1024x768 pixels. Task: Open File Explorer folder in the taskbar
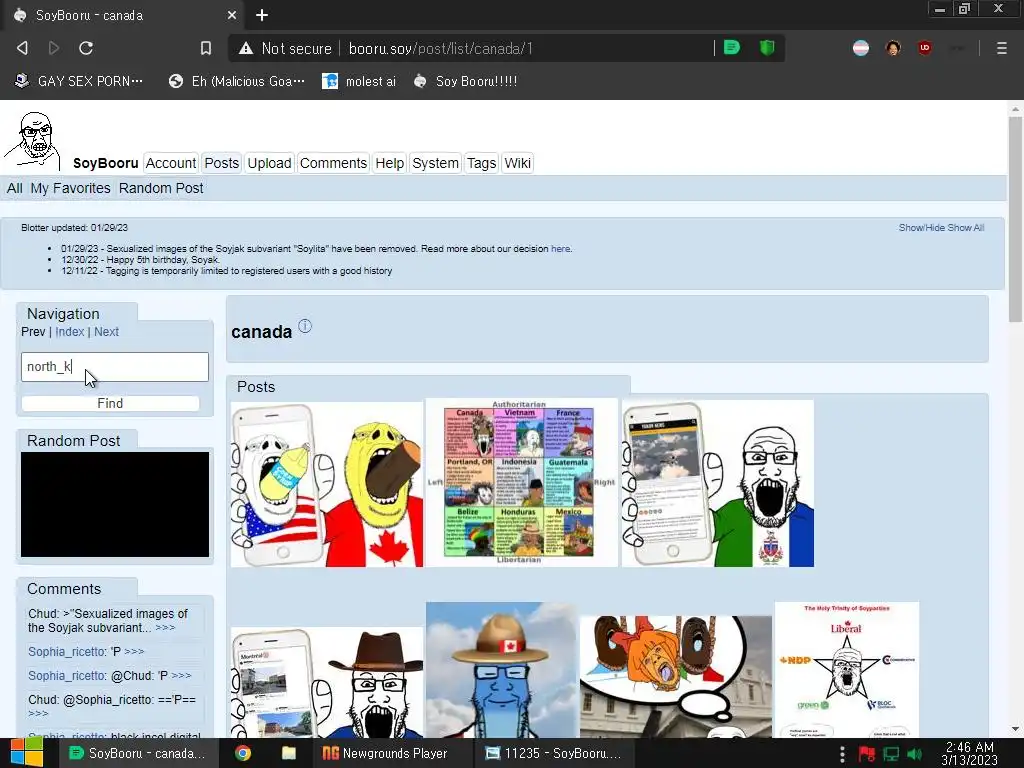[289, 753]
